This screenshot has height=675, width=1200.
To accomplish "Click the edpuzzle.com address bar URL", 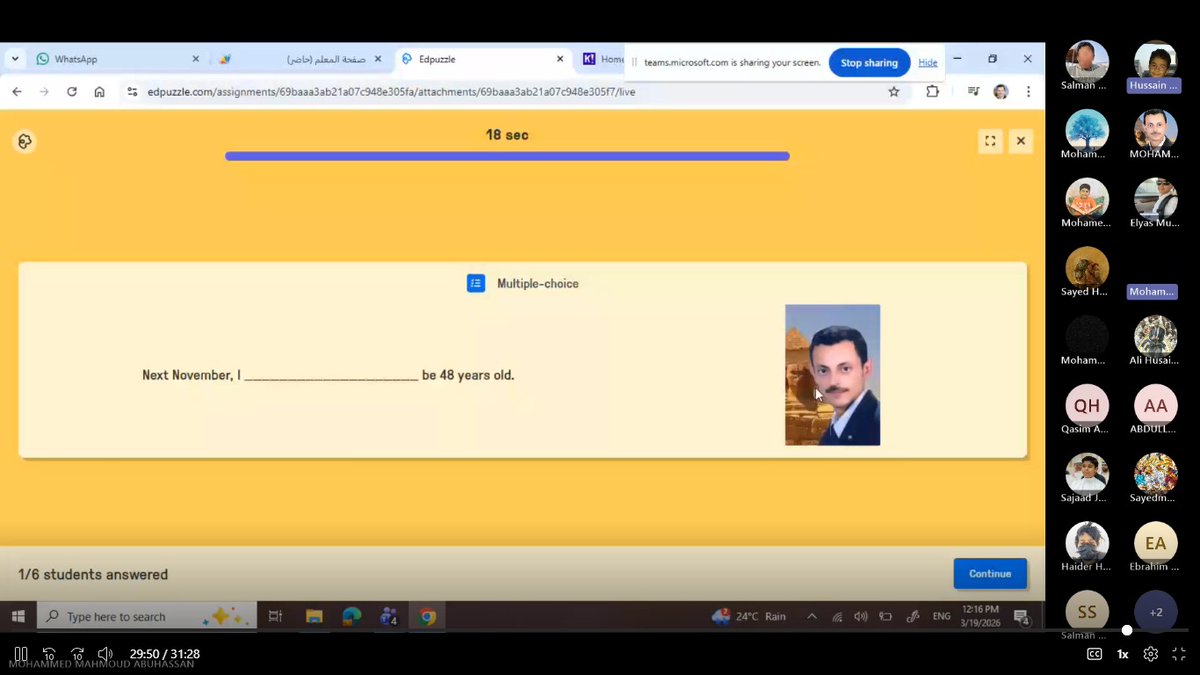I will (391, 91).
